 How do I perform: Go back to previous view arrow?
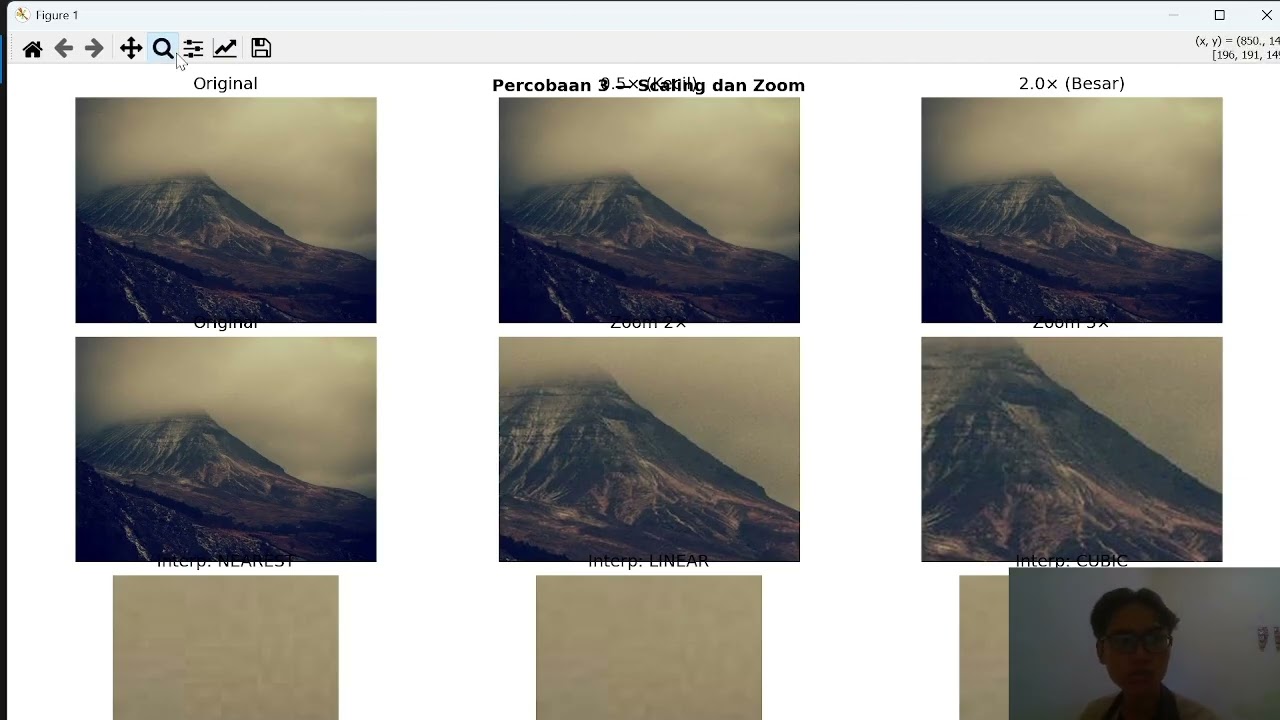pyautogui.click(x=63, y=49)
